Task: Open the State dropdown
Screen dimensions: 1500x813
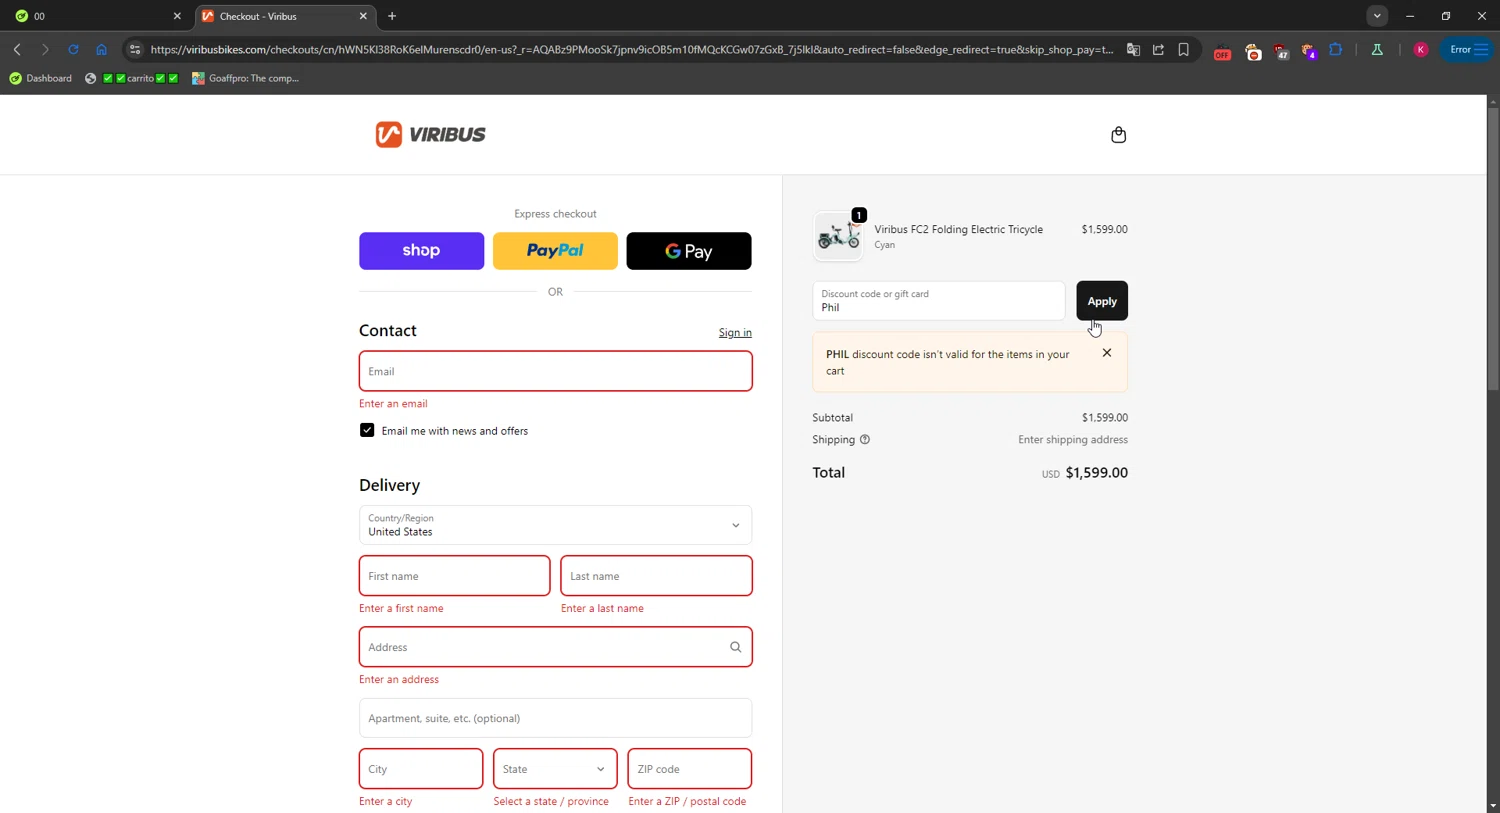Action: [555, 769]
